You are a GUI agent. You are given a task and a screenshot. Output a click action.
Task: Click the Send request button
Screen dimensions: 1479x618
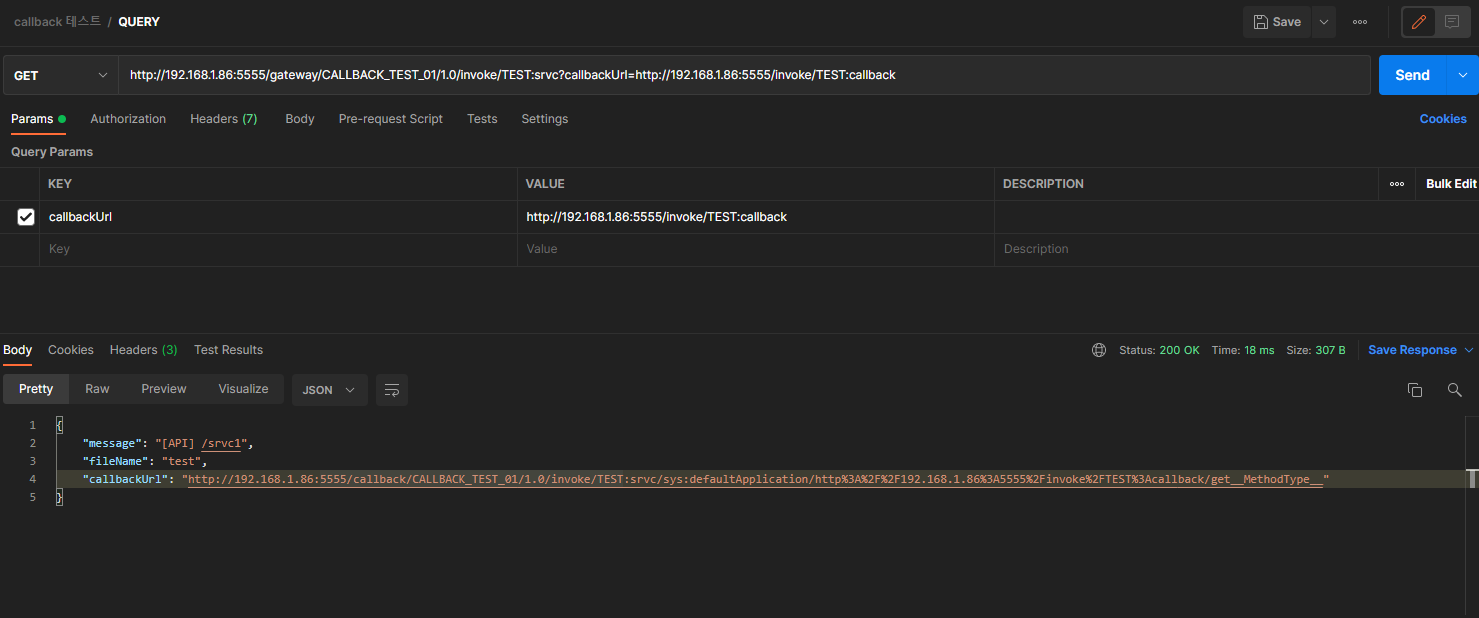point(1412,75)
